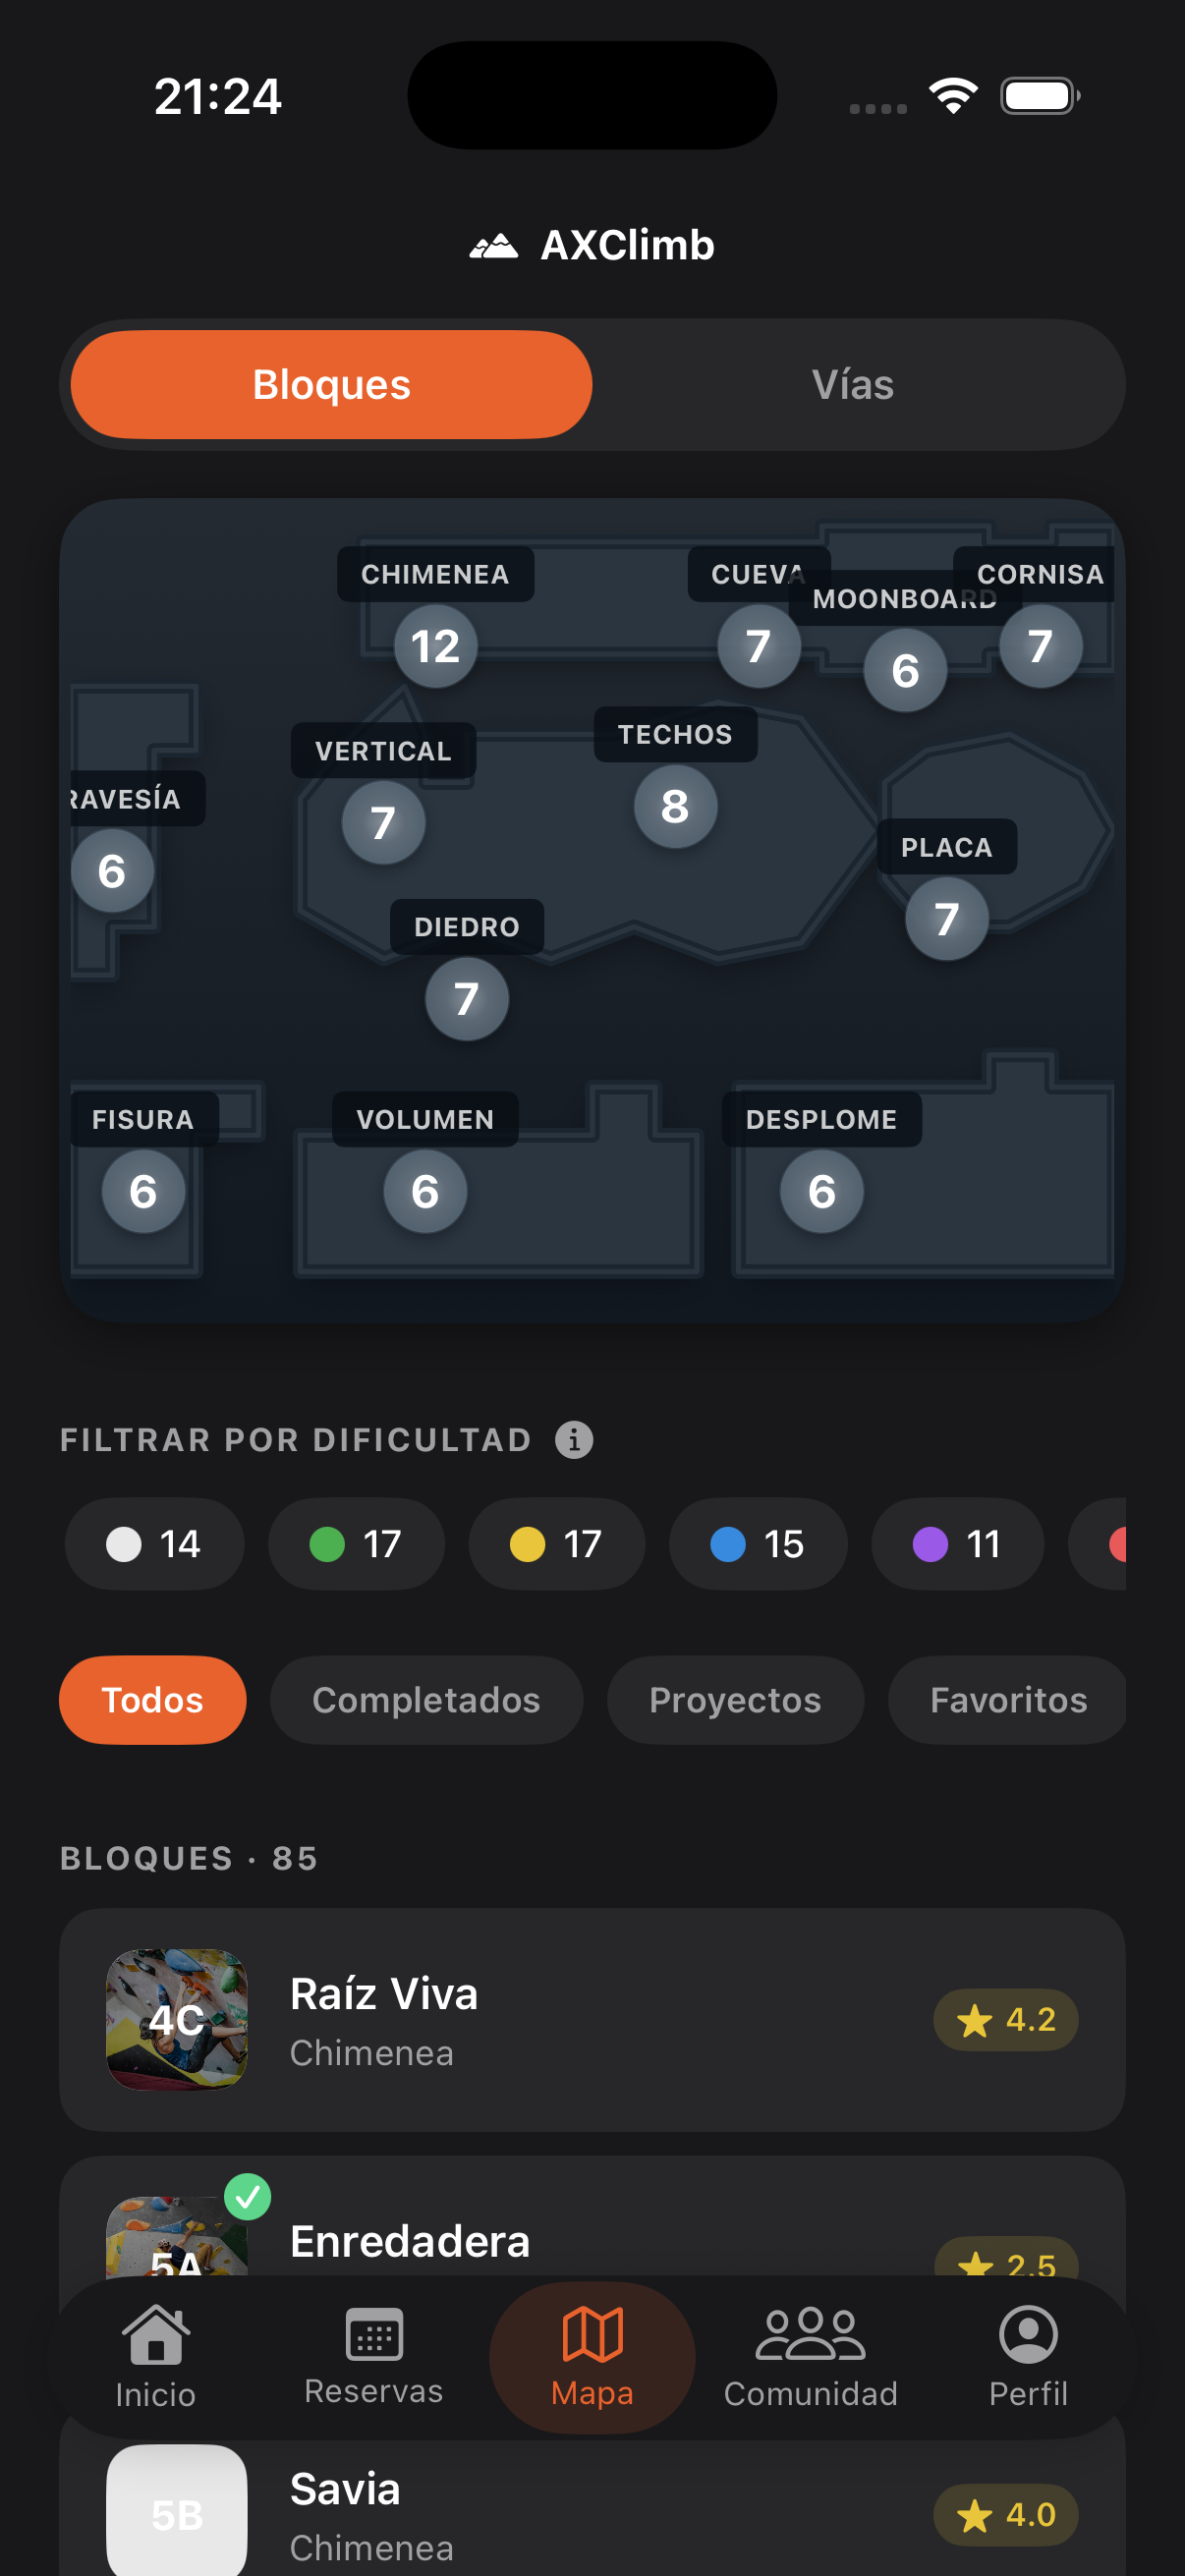
Task: Switch to the Vías segment
Action: (x=853, y=385)
